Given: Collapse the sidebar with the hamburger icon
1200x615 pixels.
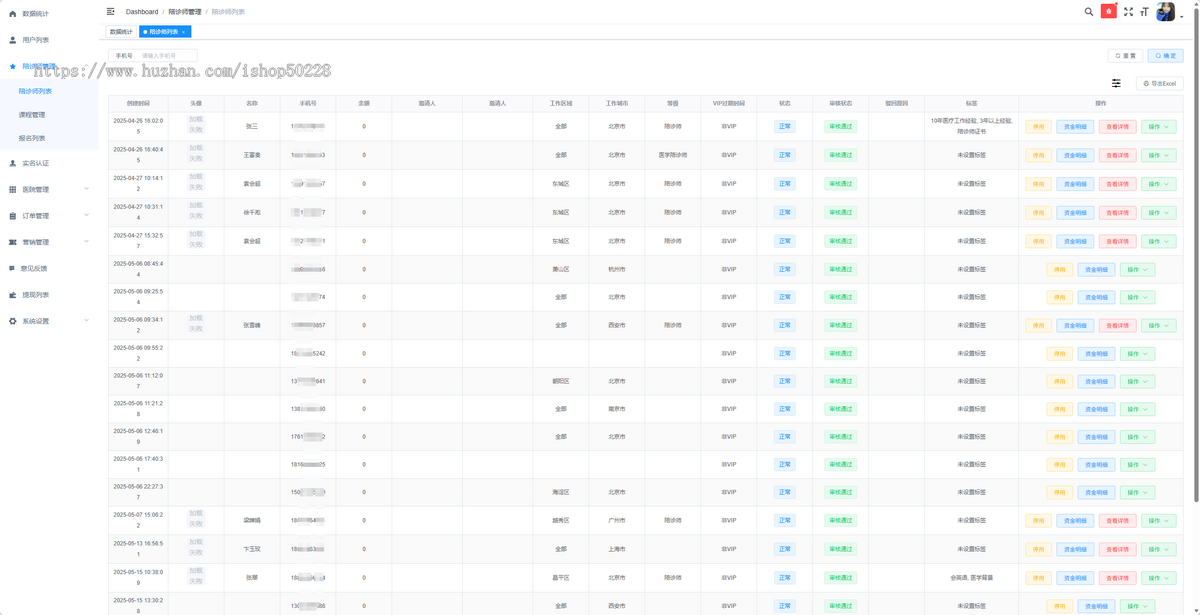Looking at the screenshot, I should 110,11.
